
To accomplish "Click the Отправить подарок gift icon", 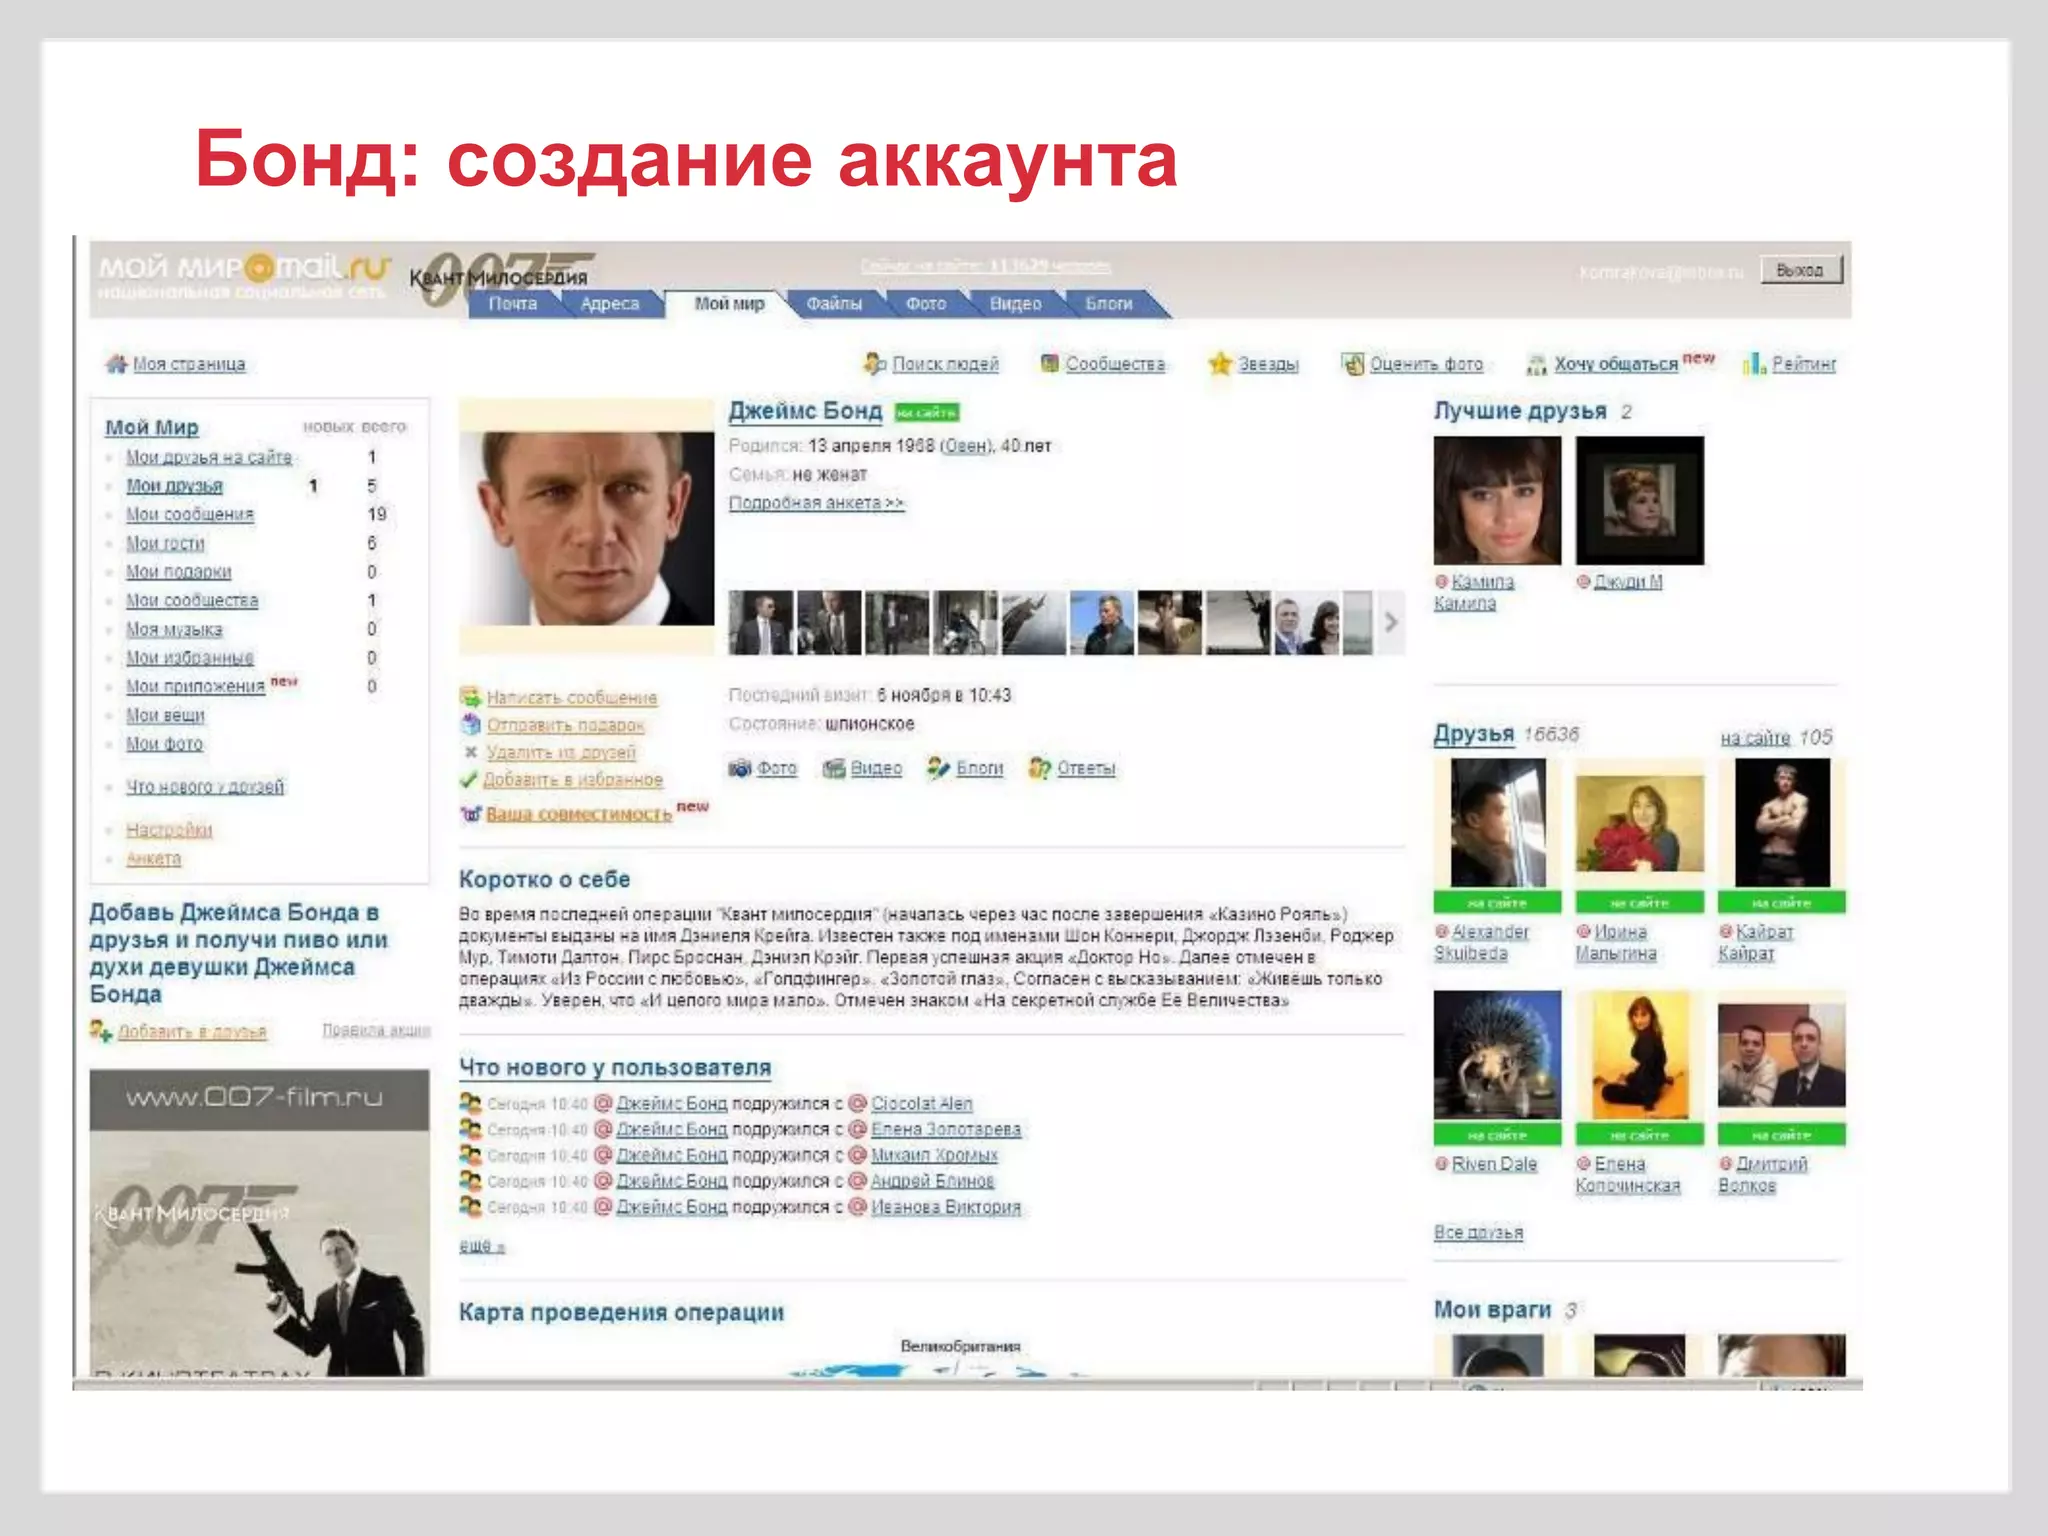I will (471, 724).
